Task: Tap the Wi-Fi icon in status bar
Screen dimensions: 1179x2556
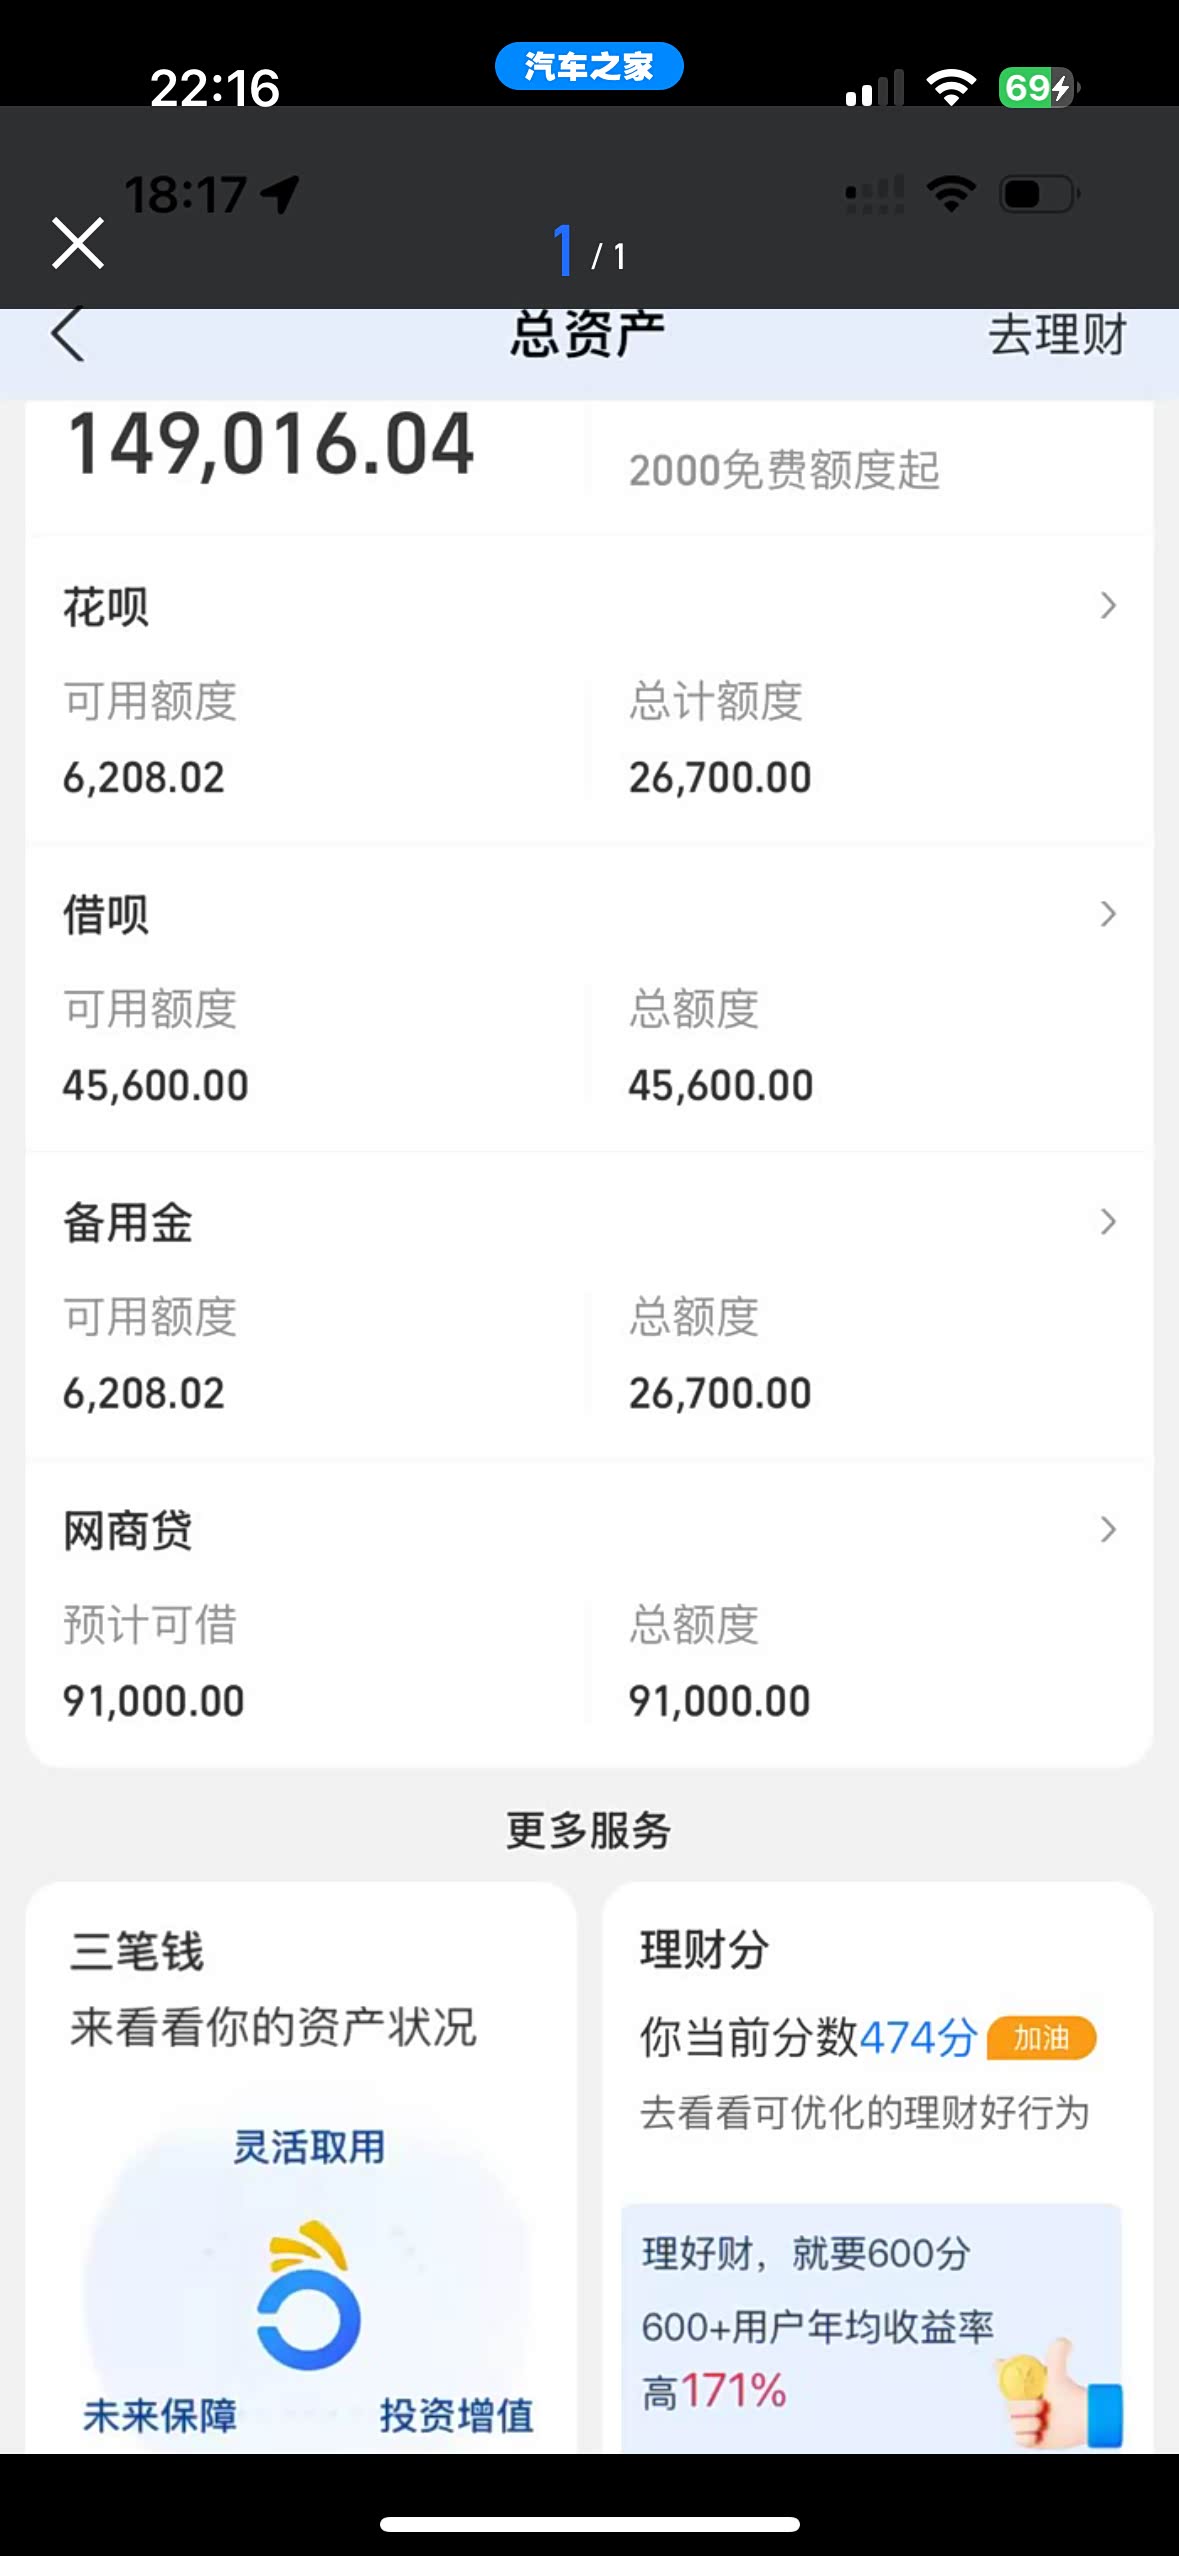Action: pyautogui.click(x=951, y=88)
